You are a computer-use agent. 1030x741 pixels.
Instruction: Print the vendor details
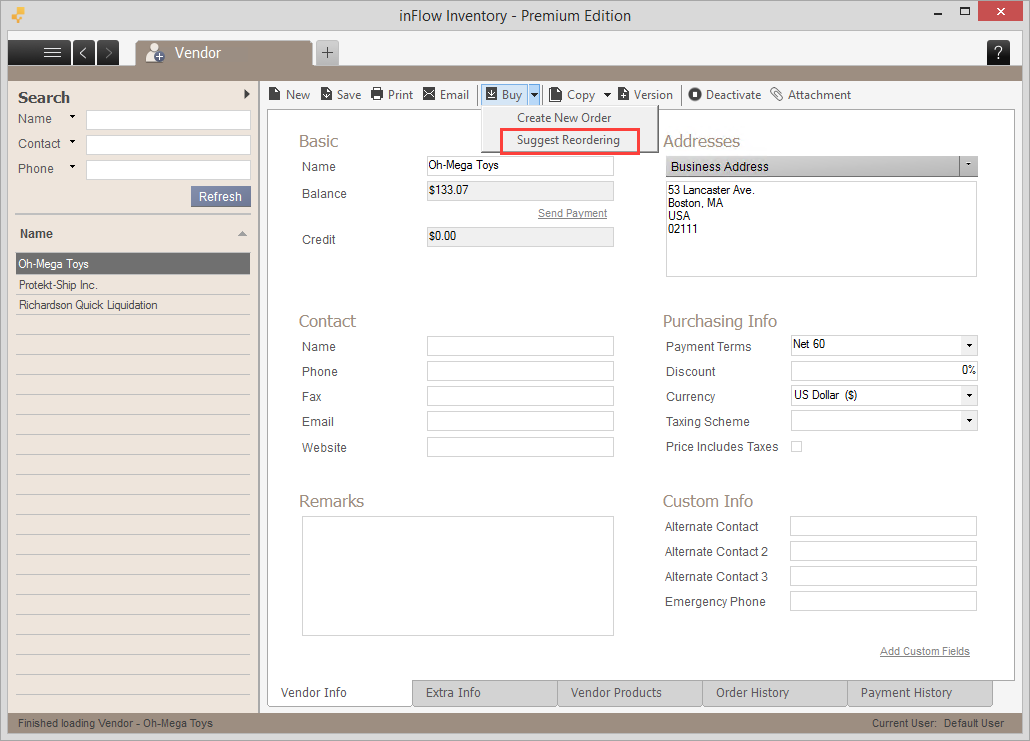(392, 95)
